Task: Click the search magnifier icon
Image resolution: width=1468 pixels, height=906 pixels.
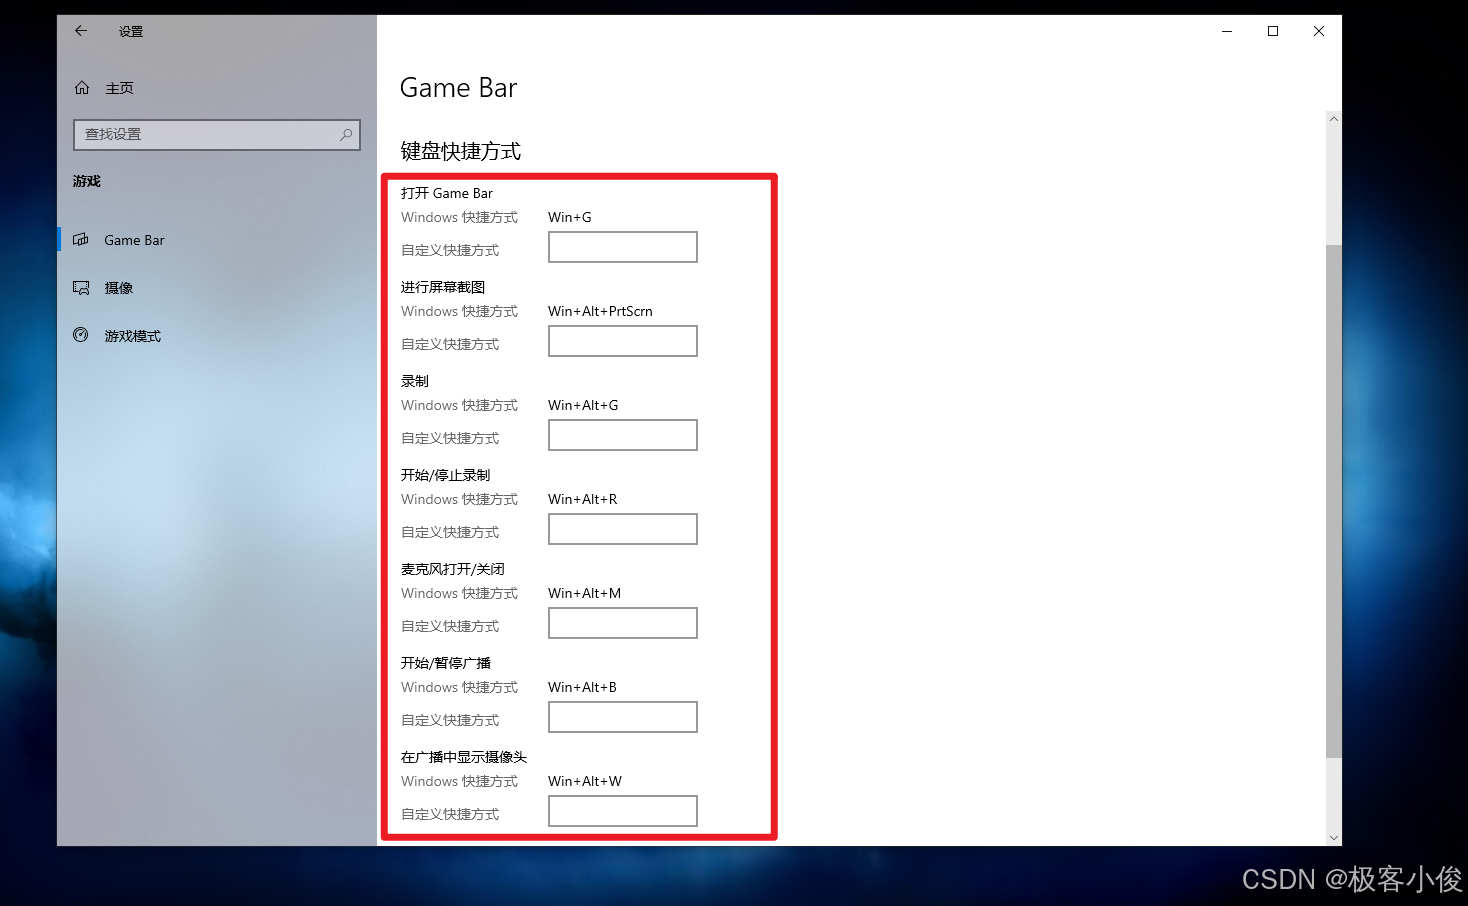Action: tap(346, 134)
